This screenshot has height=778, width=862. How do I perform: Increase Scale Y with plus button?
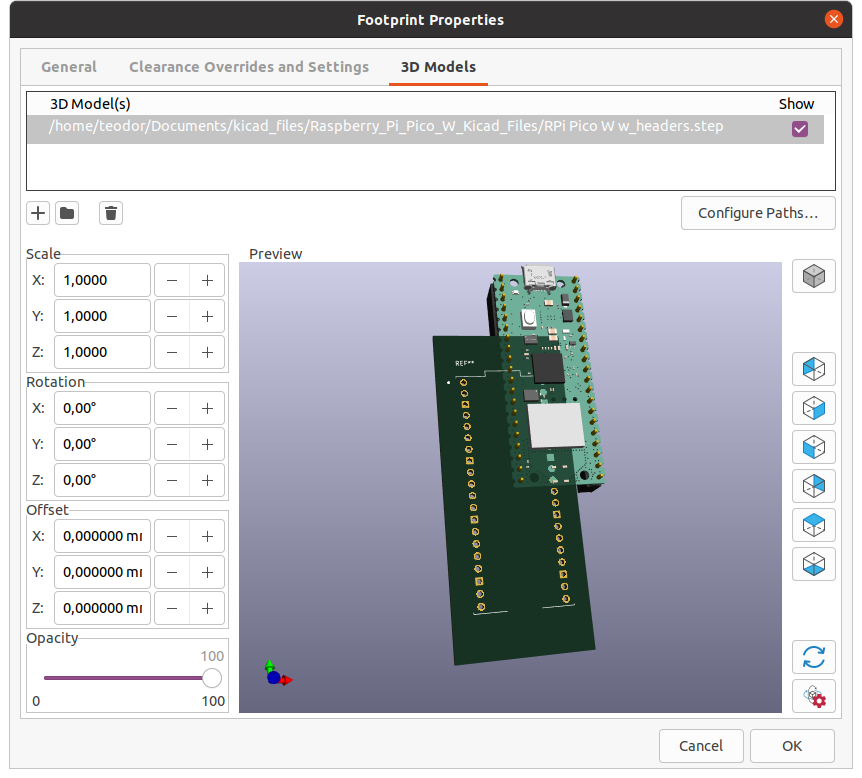click(x=207, y=316)
